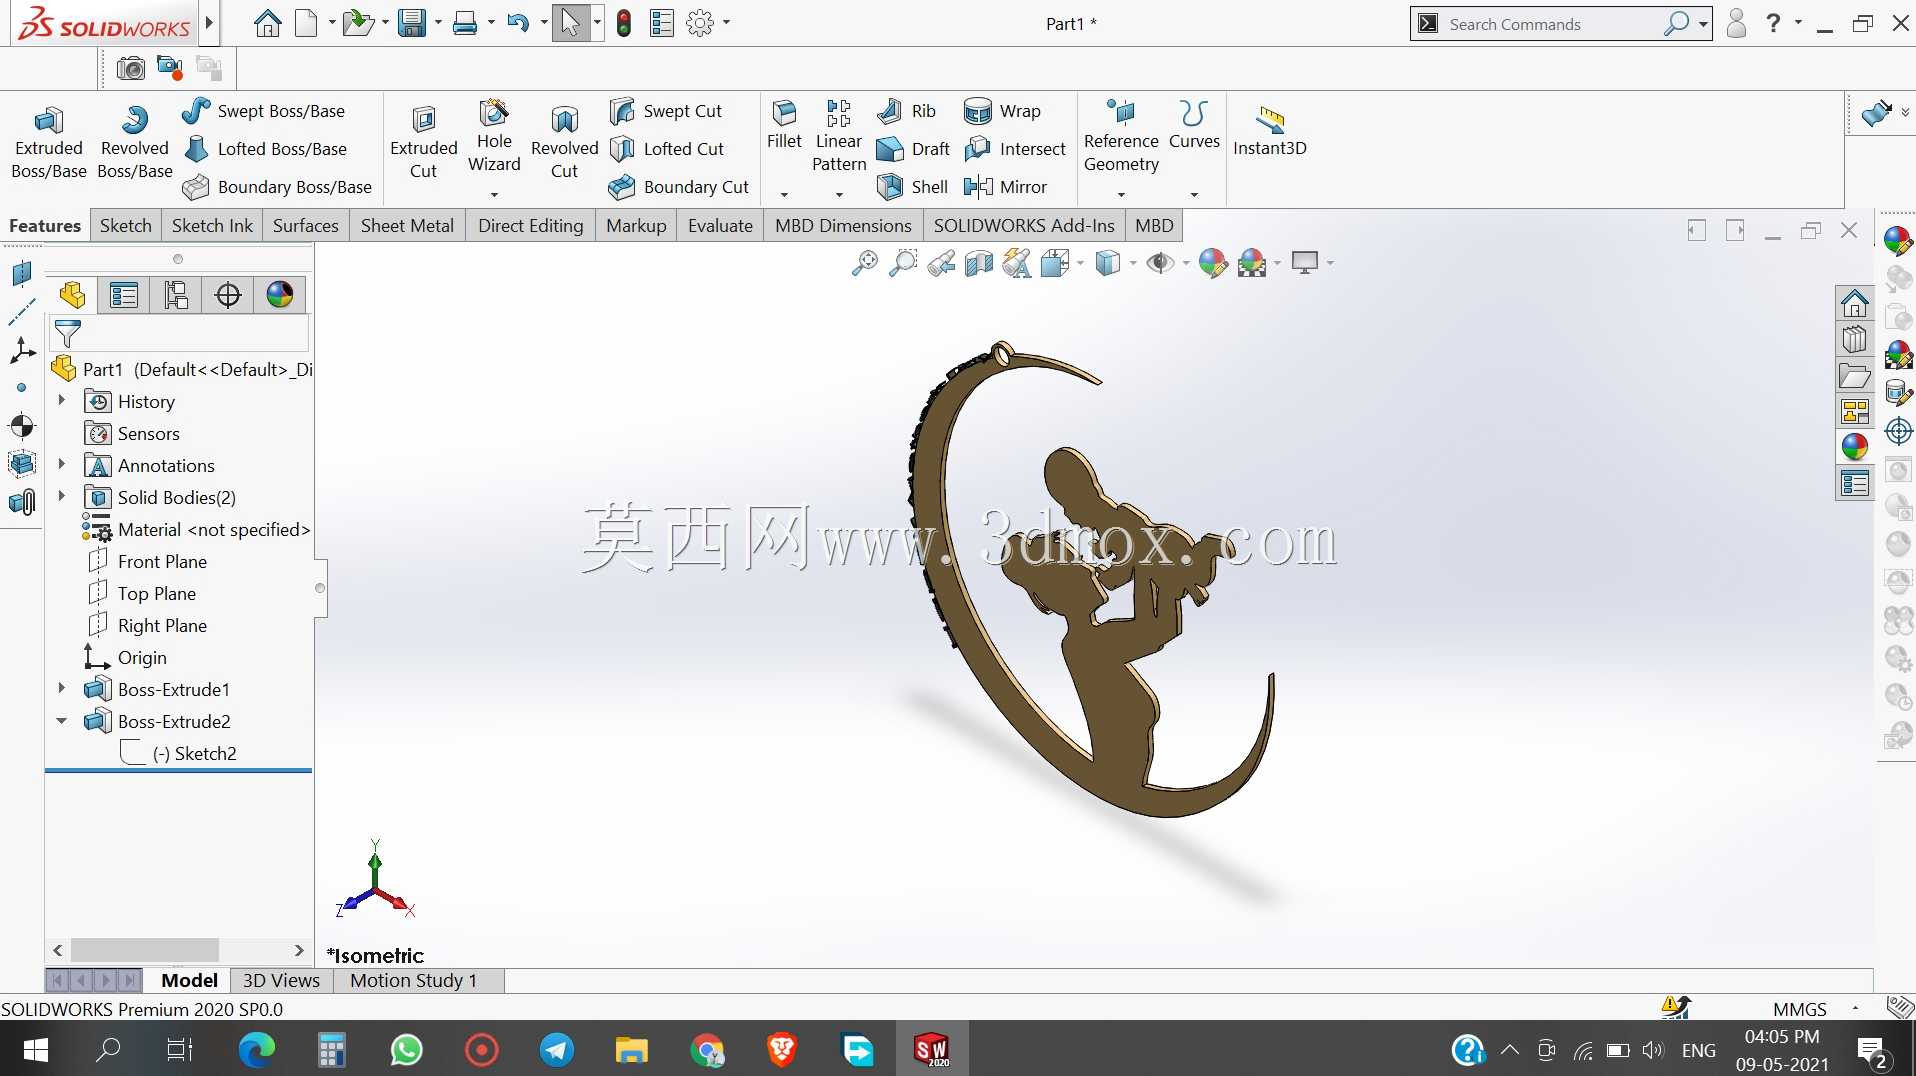
Task: Expand the Annotations tree item
Action: click(61, 465)
